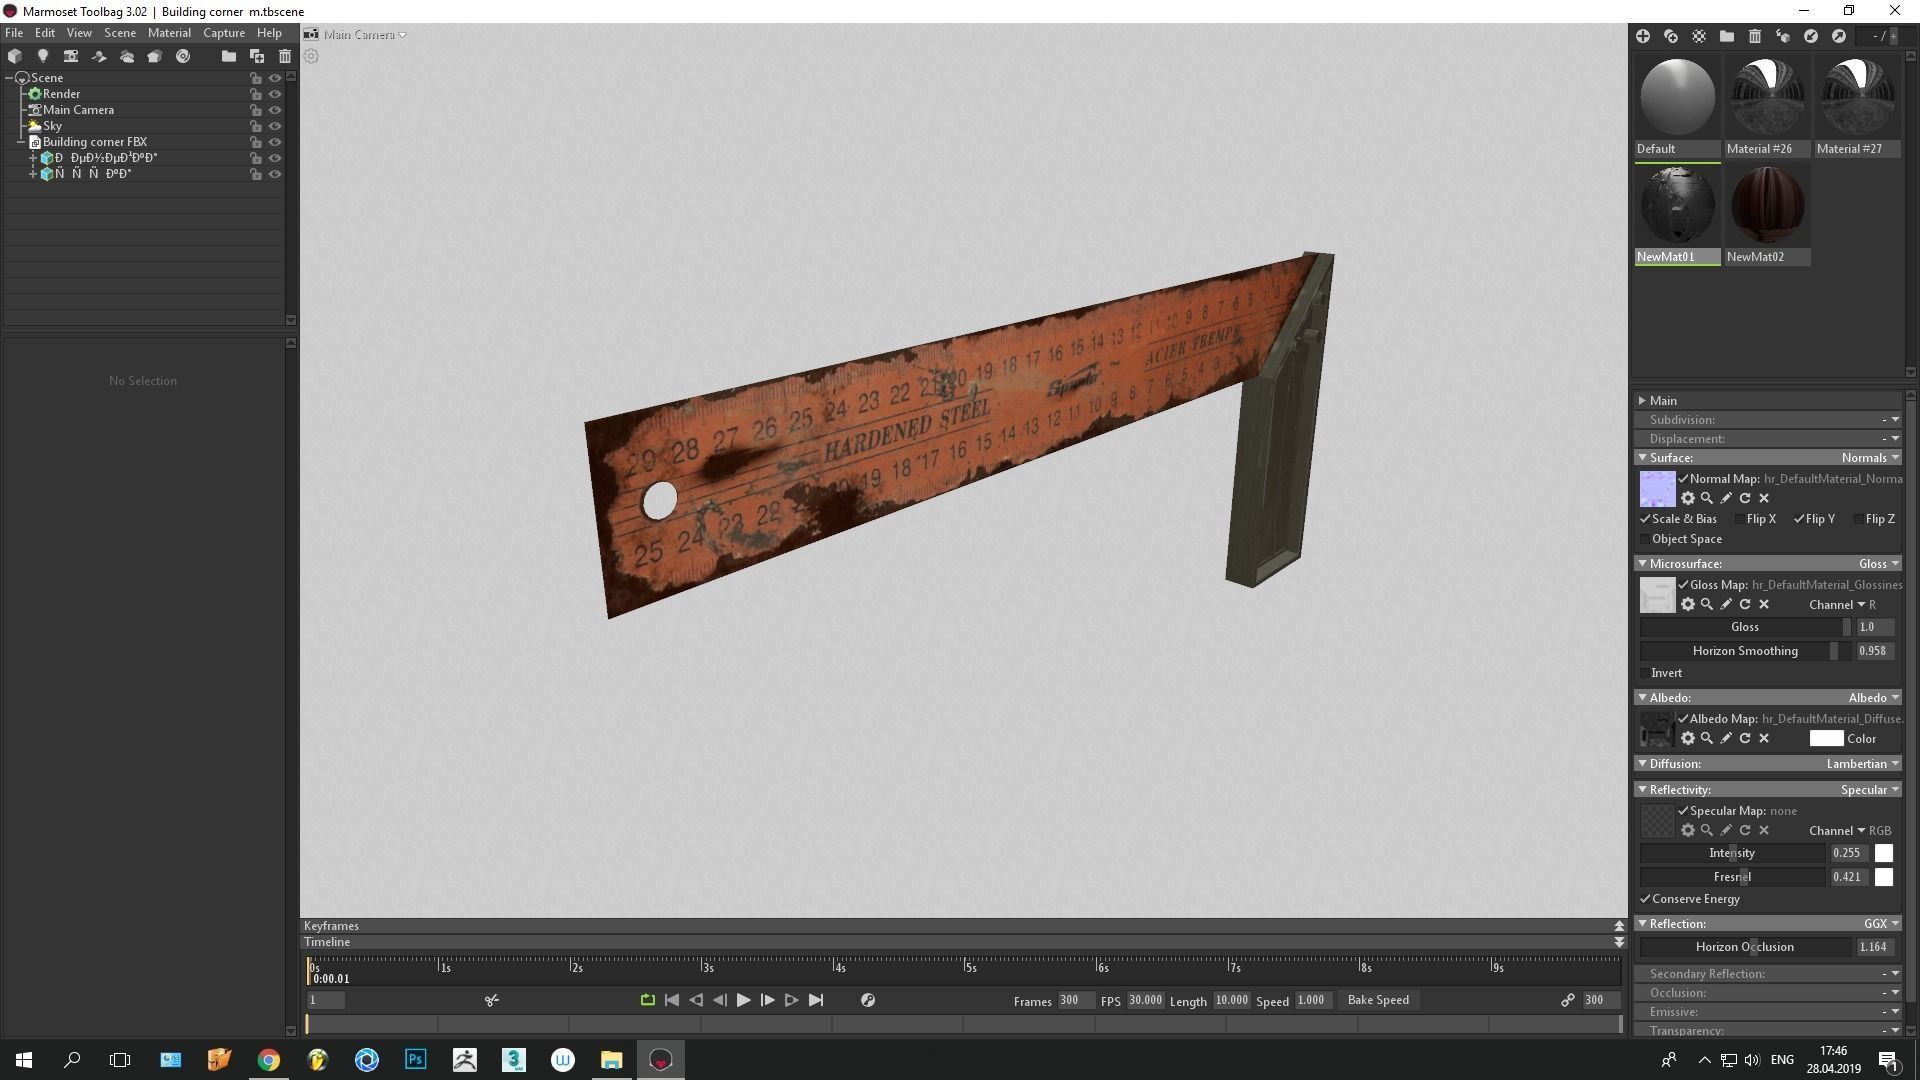Screen dimensions: 1920x1080
Task: Export material arrow icon
Action: point(1839,36)
